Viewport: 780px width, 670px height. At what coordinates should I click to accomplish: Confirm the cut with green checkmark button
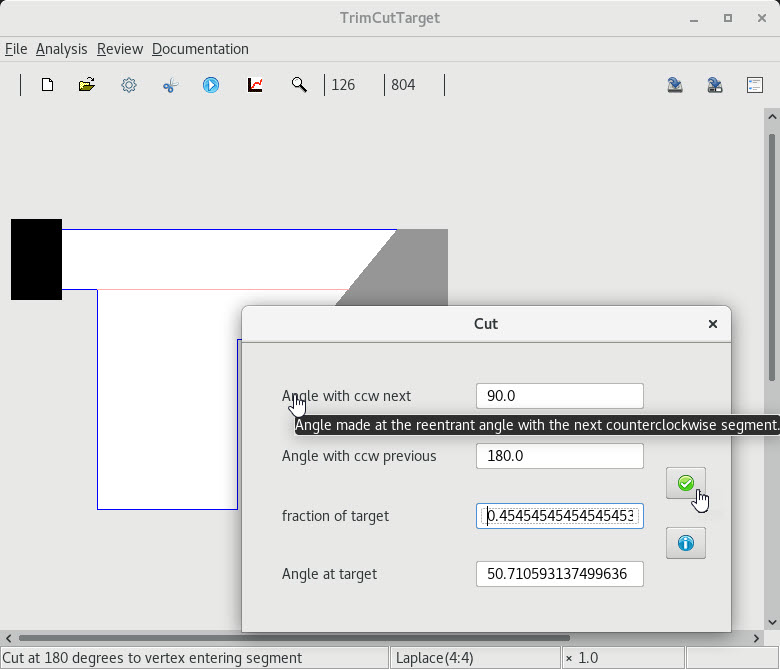point(685,483)
